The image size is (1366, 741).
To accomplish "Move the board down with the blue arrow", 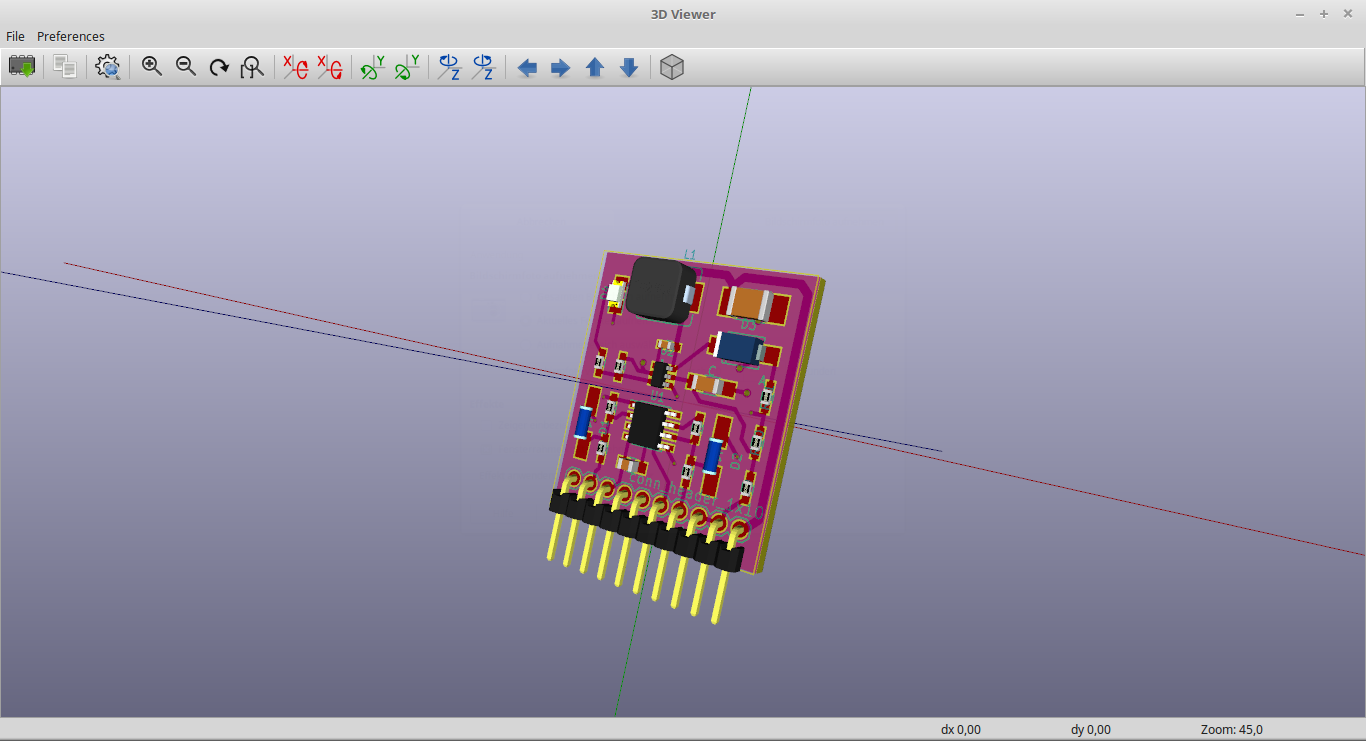I will 629,67.
